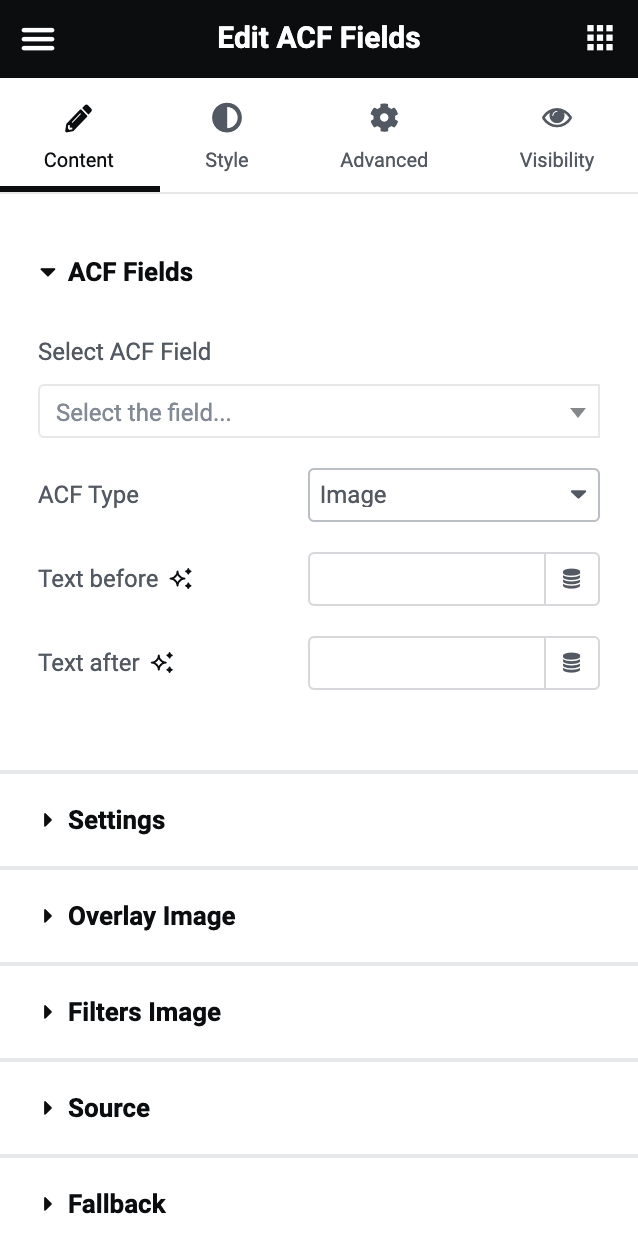Open dynamic tags for Text before field
The height and width of the screenshot is (1252, 638).
pyautogui.click(x=572, y=578)
